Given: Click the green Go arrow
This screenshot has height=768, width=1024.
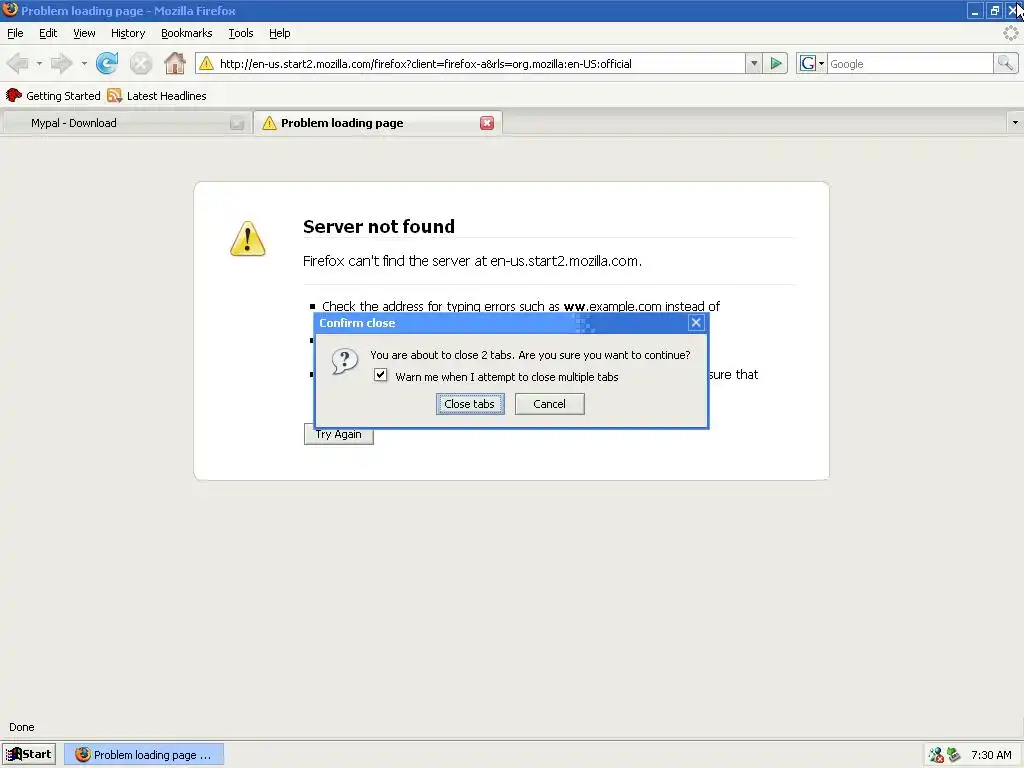Looking at the screenshot, I should pyautogui.click(x=775, y=63).
